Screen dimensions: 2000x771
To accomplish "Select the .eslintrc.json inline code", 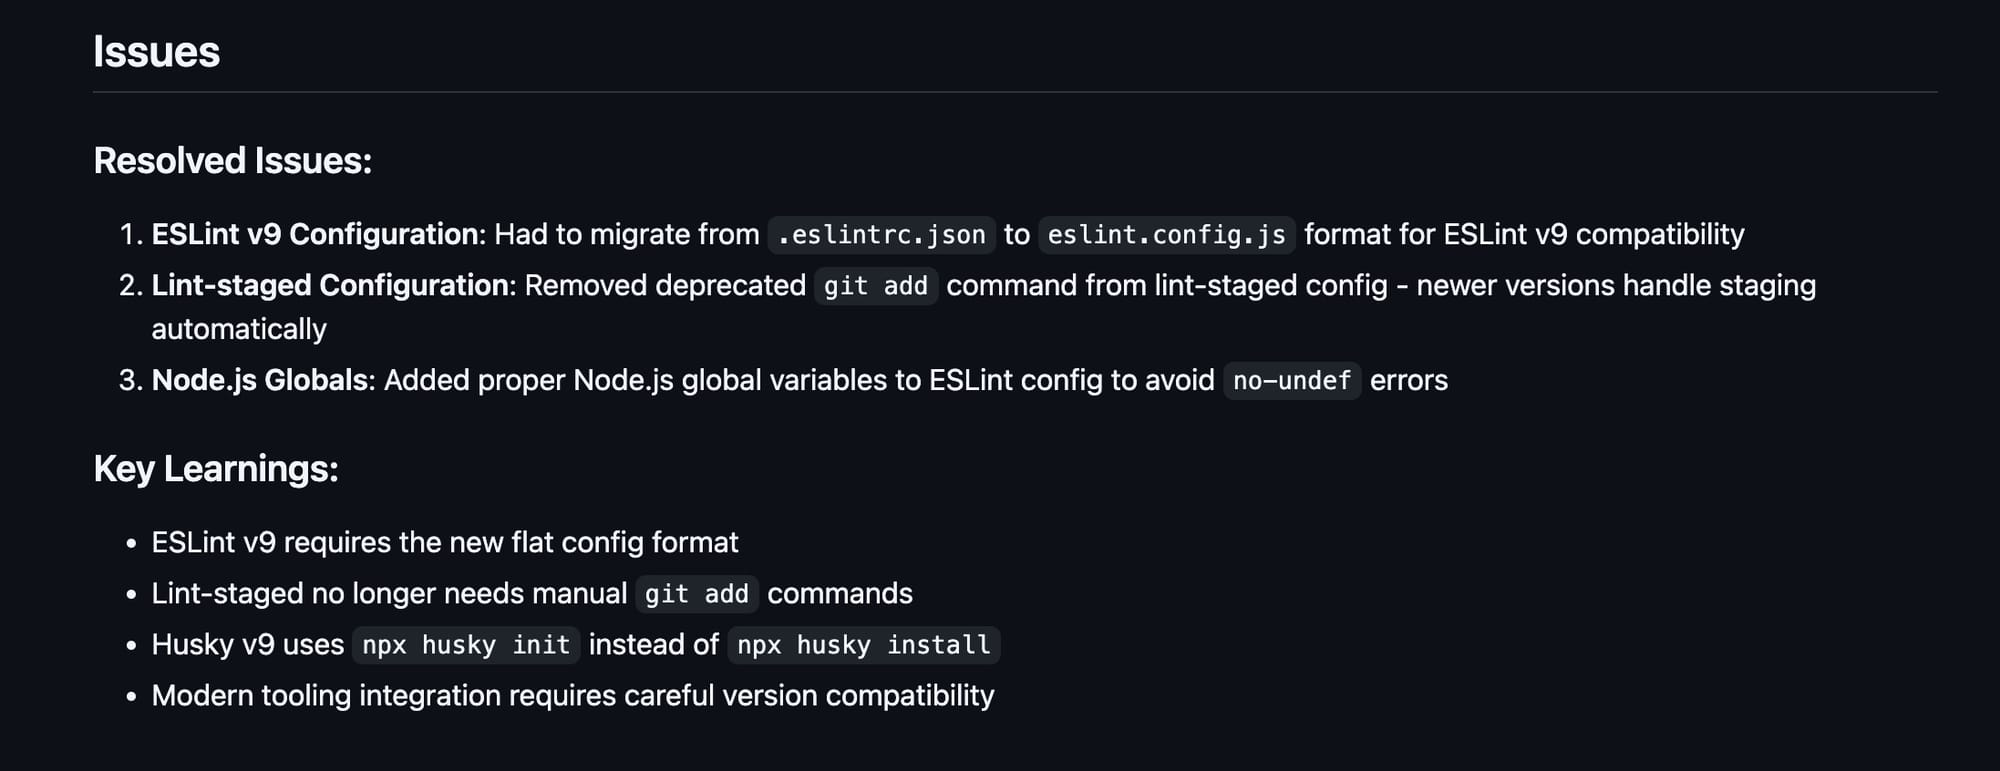I will [x=881, y=235].
